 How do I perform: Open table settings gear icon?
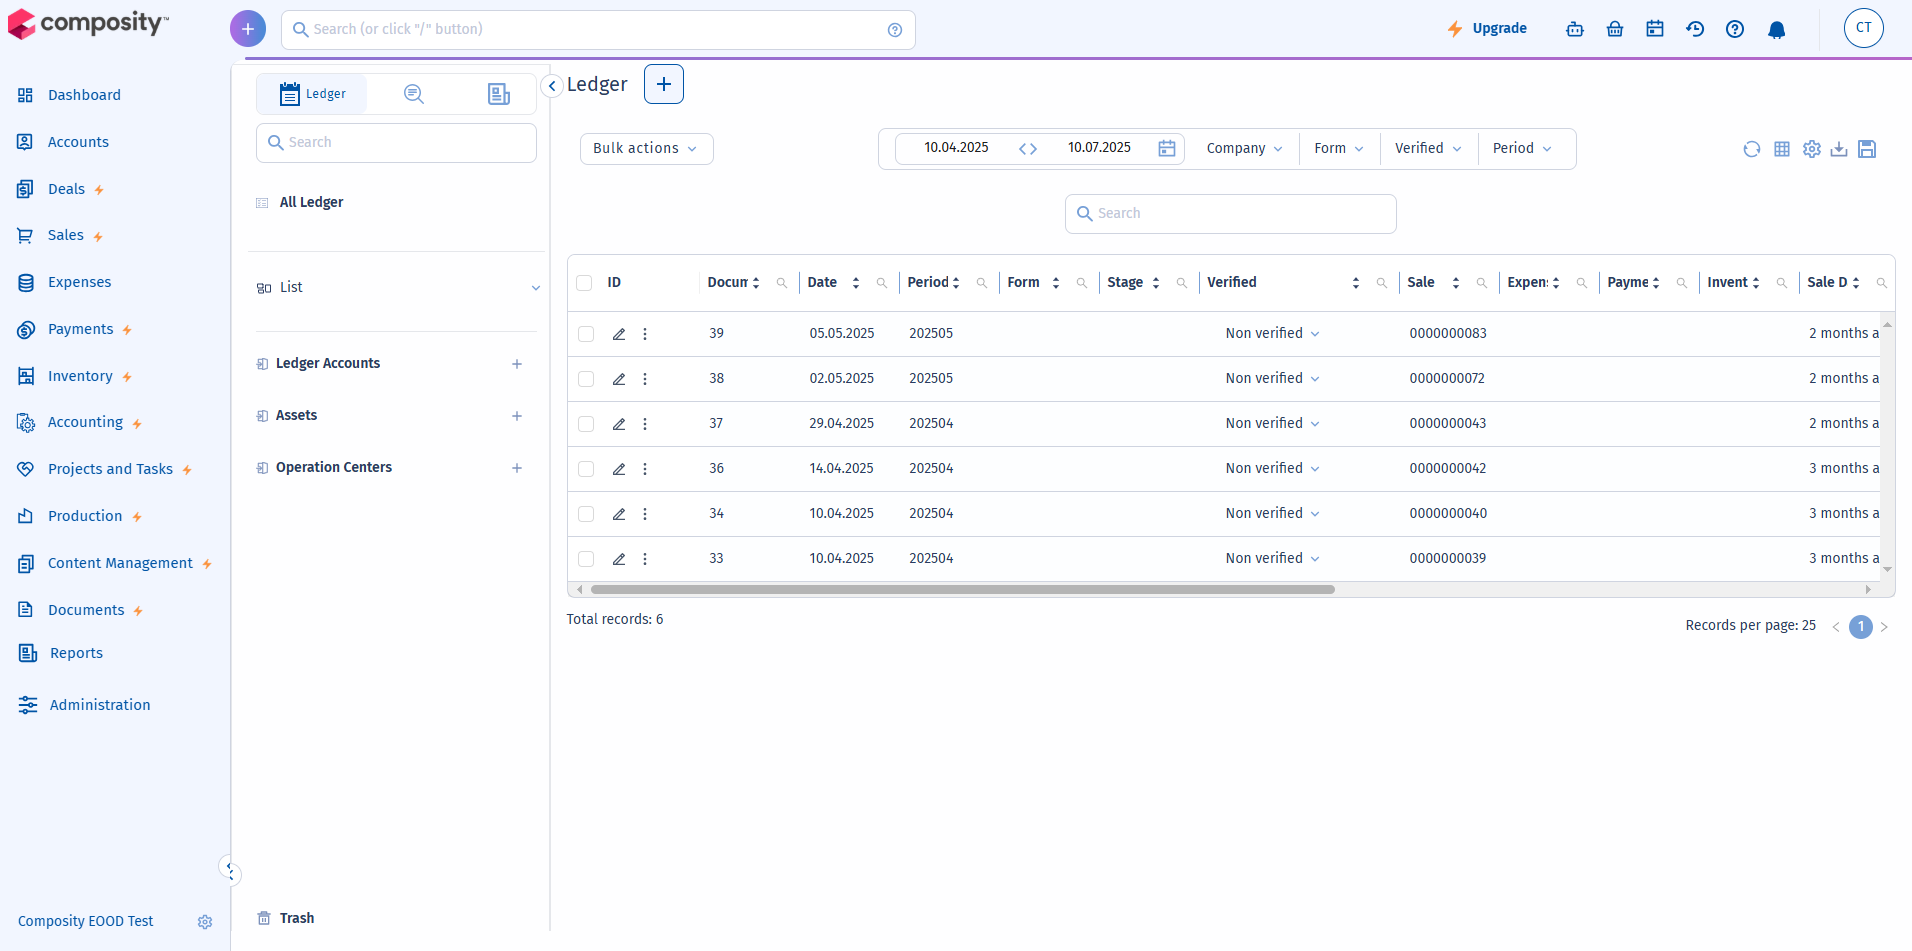point(1812,149)
